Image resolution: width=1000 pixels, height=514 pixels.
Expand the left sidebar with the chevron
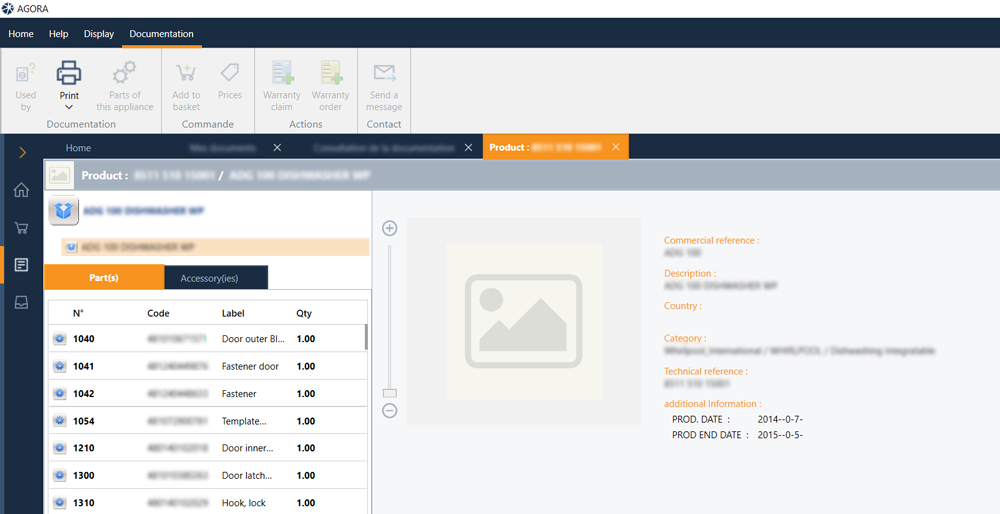pyautogui.click(x=22, y=152)
